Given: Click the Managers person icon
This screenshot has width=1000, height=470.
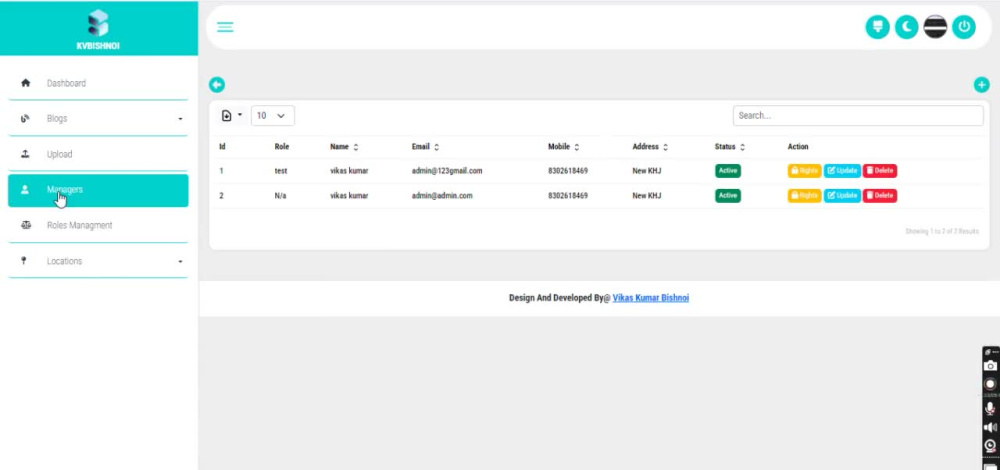Looking at the screenshot, I should point(26,189).
